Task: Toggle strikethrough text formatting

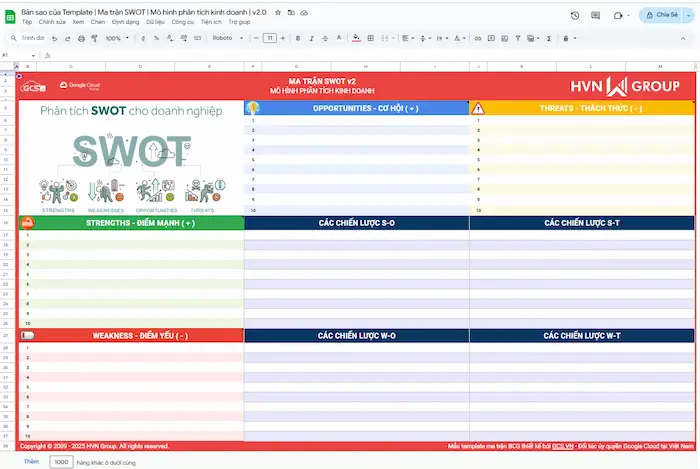Action: tap(327, 38)
